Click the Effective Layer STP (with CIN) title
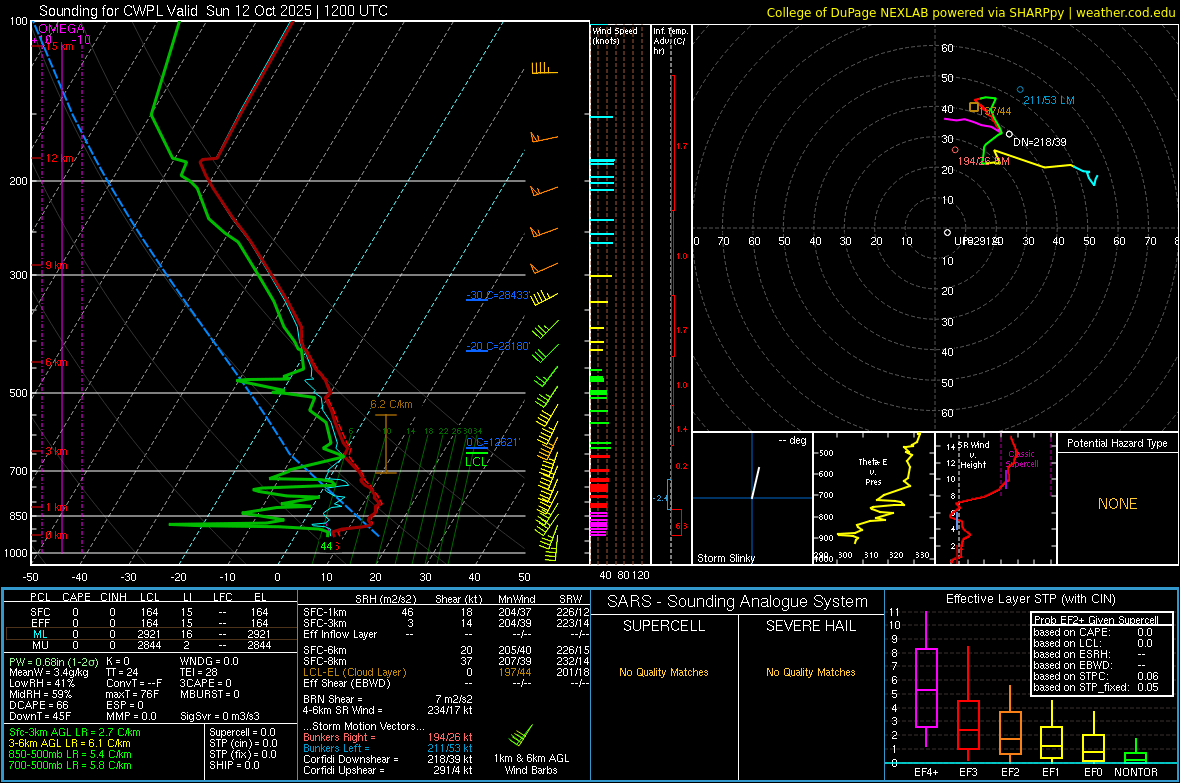 point(1030,599)
